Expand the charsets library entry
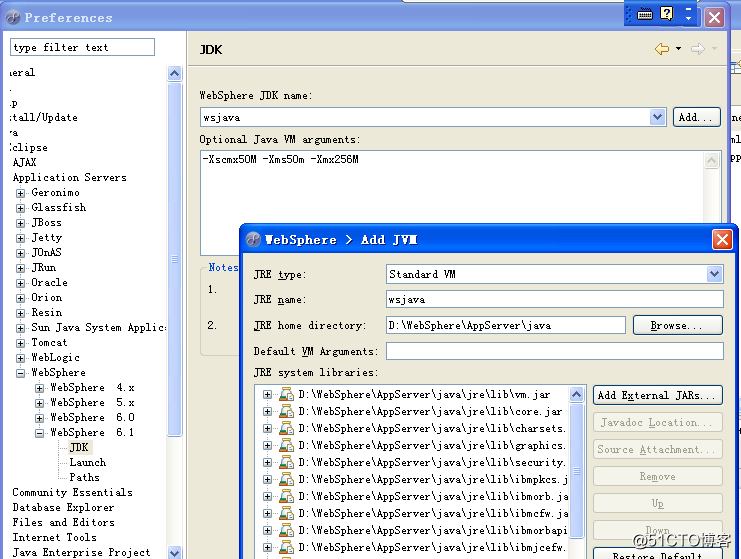 (x=267, y=428)
